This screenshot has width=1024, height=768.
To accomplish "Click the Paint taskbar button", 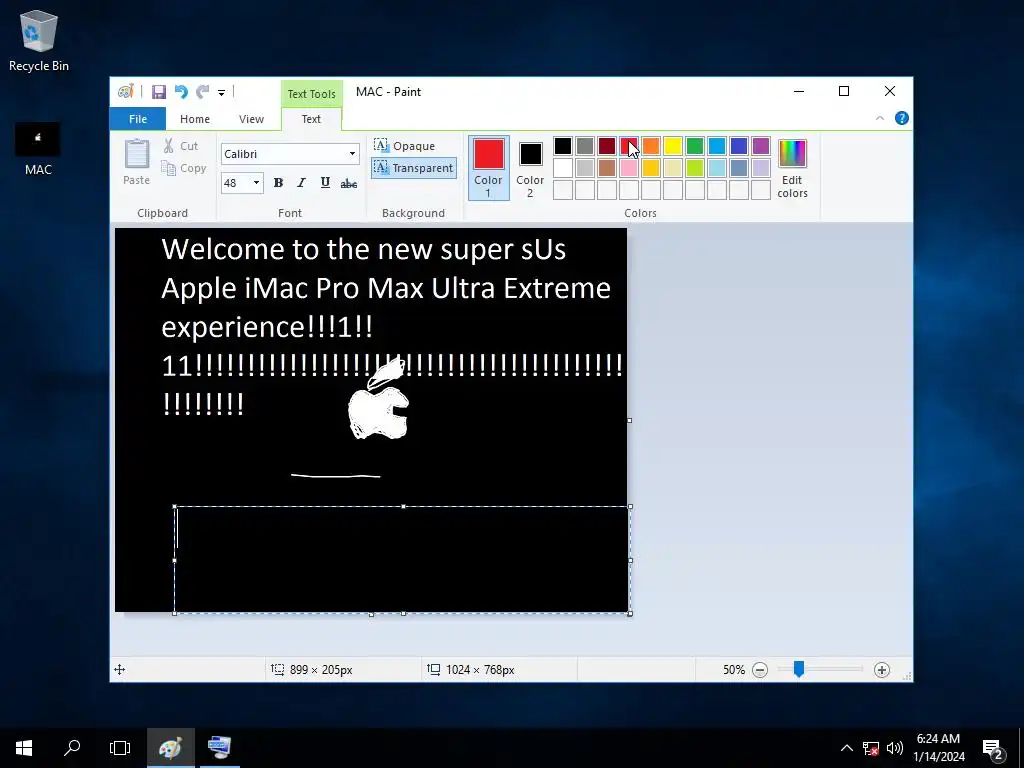I will coord(170,748).
